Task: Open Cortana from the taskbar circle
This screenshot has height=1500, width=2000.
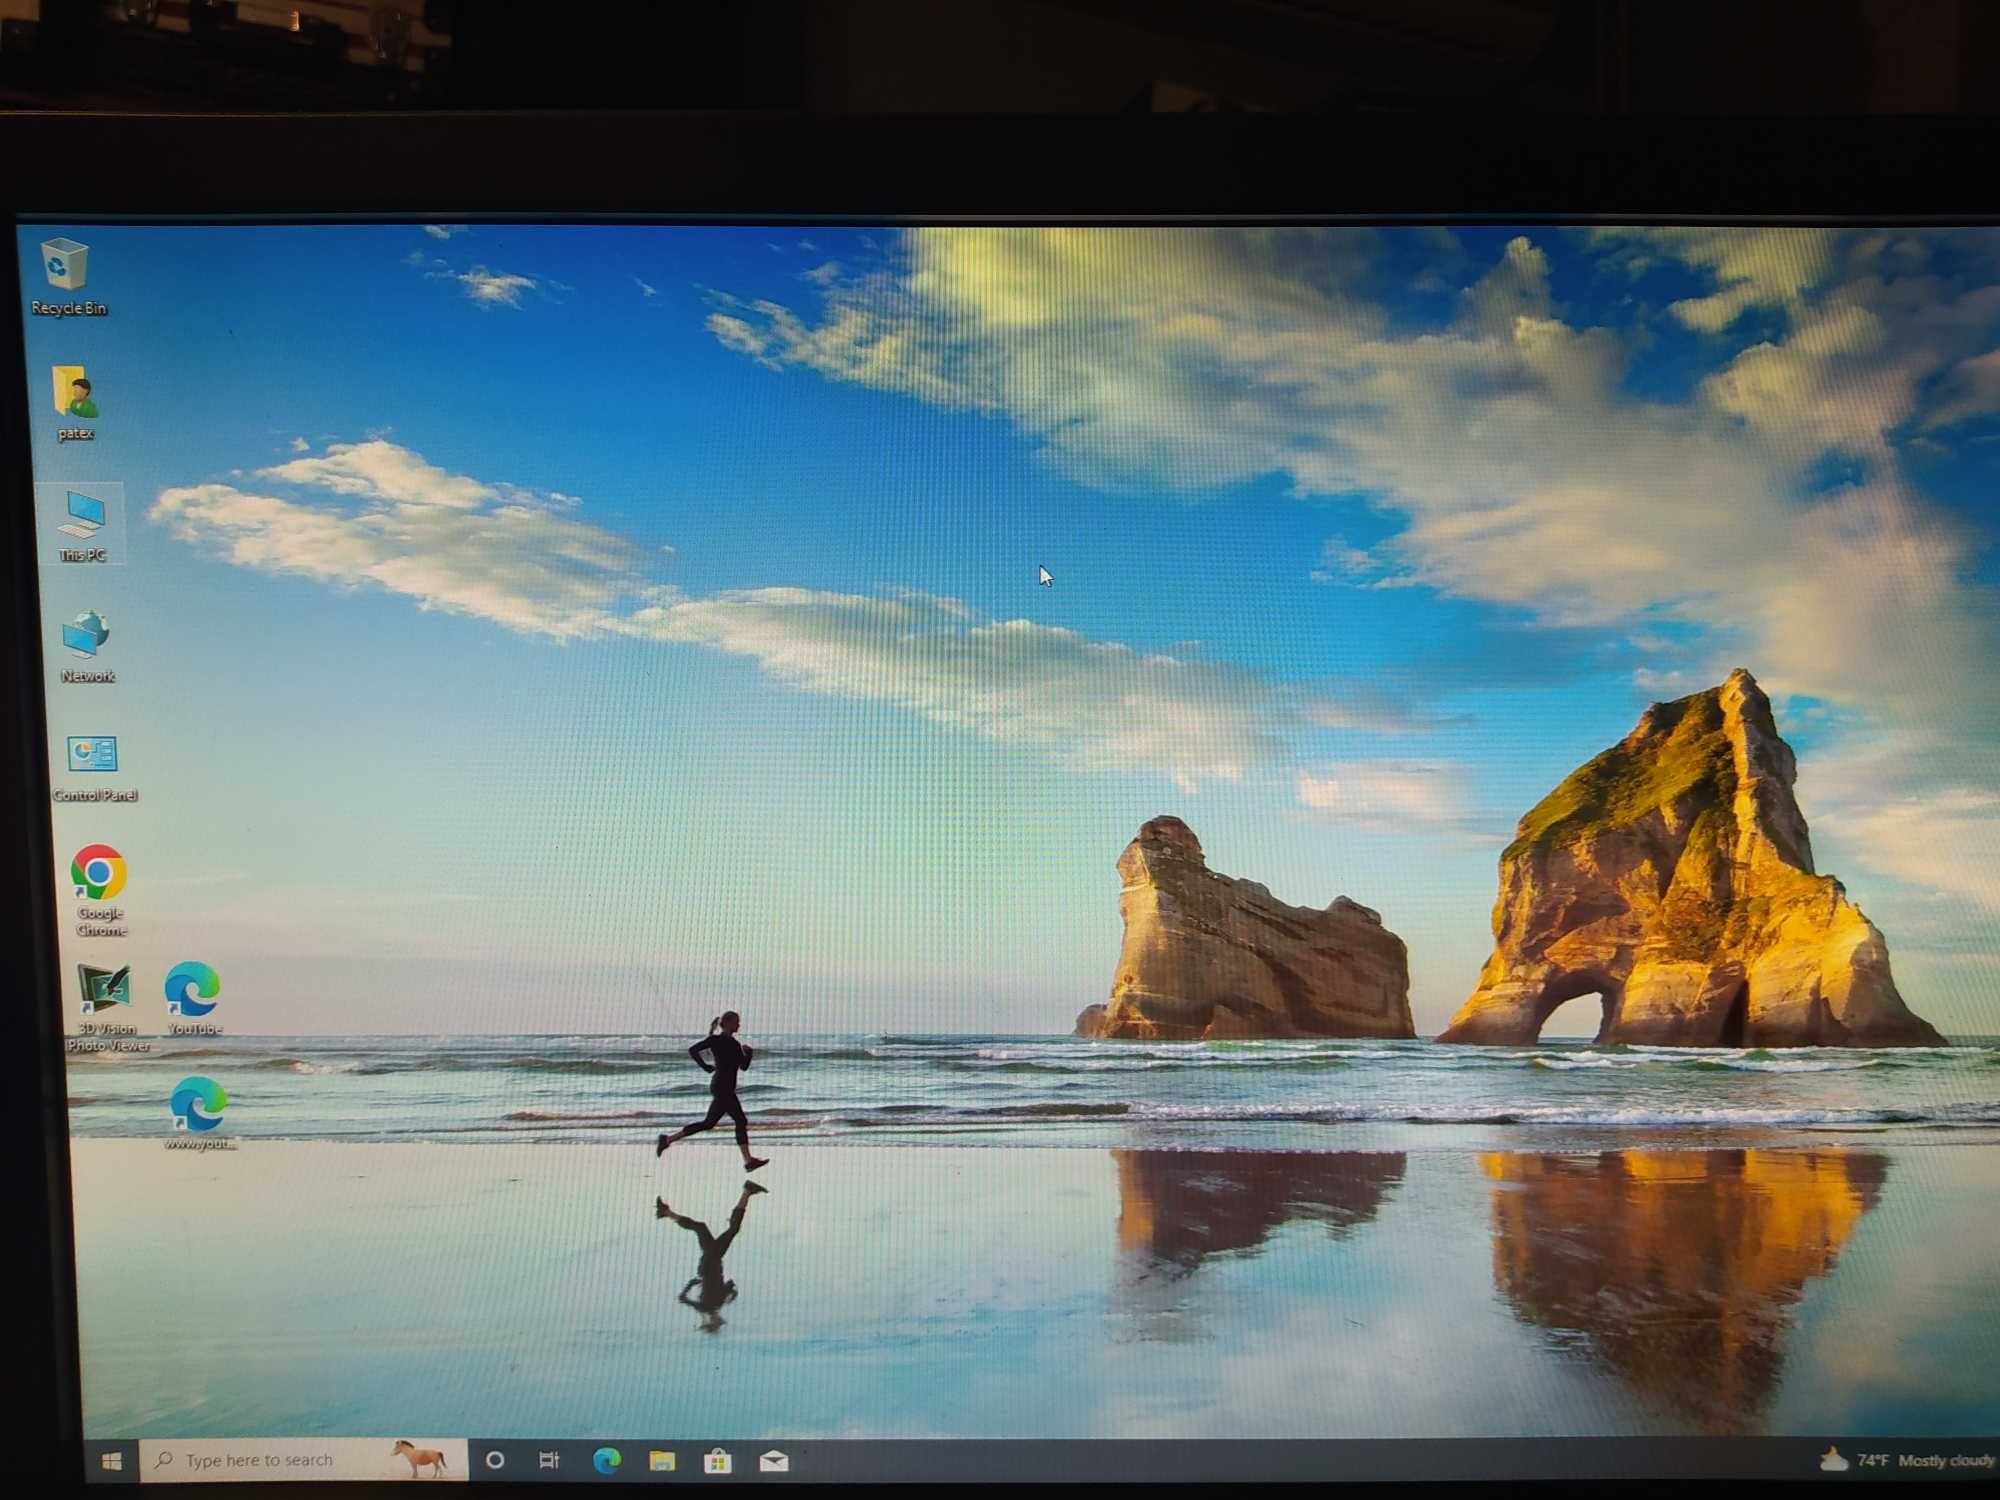Action: tap(495, 1460)
